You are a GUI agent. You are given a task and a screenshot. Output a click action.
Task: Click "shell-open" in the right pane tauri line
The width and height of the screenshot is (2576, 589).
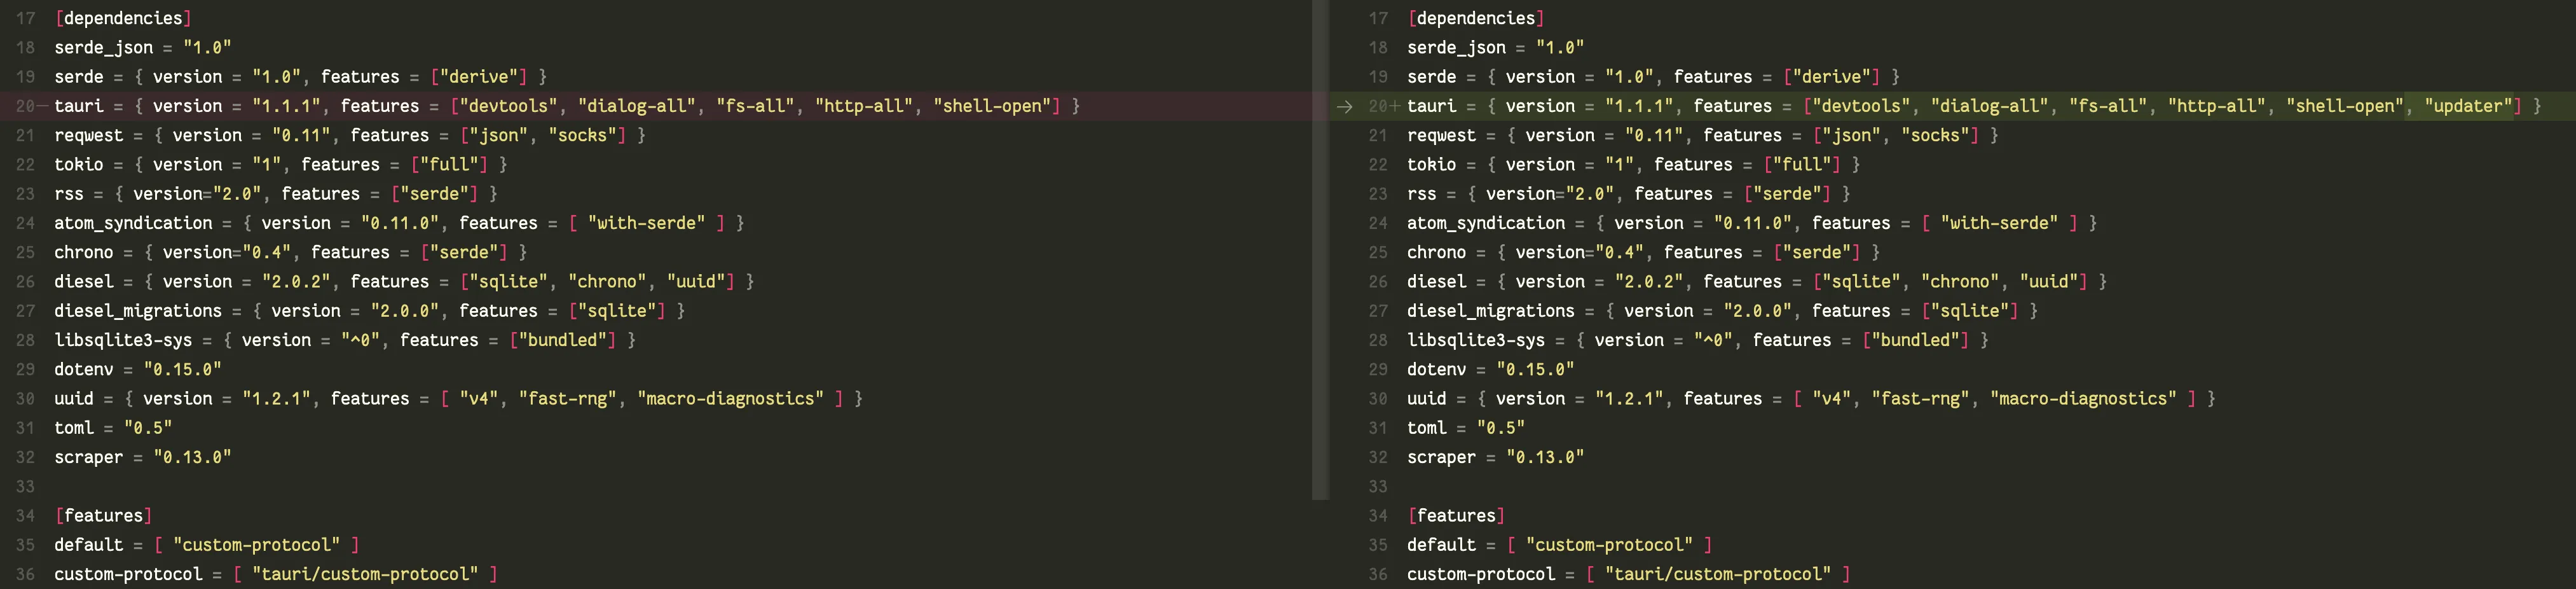[2344, 106]
